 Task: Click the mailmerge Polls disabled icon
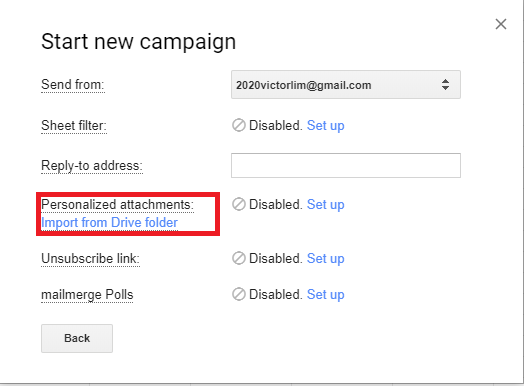click(239, 294)
